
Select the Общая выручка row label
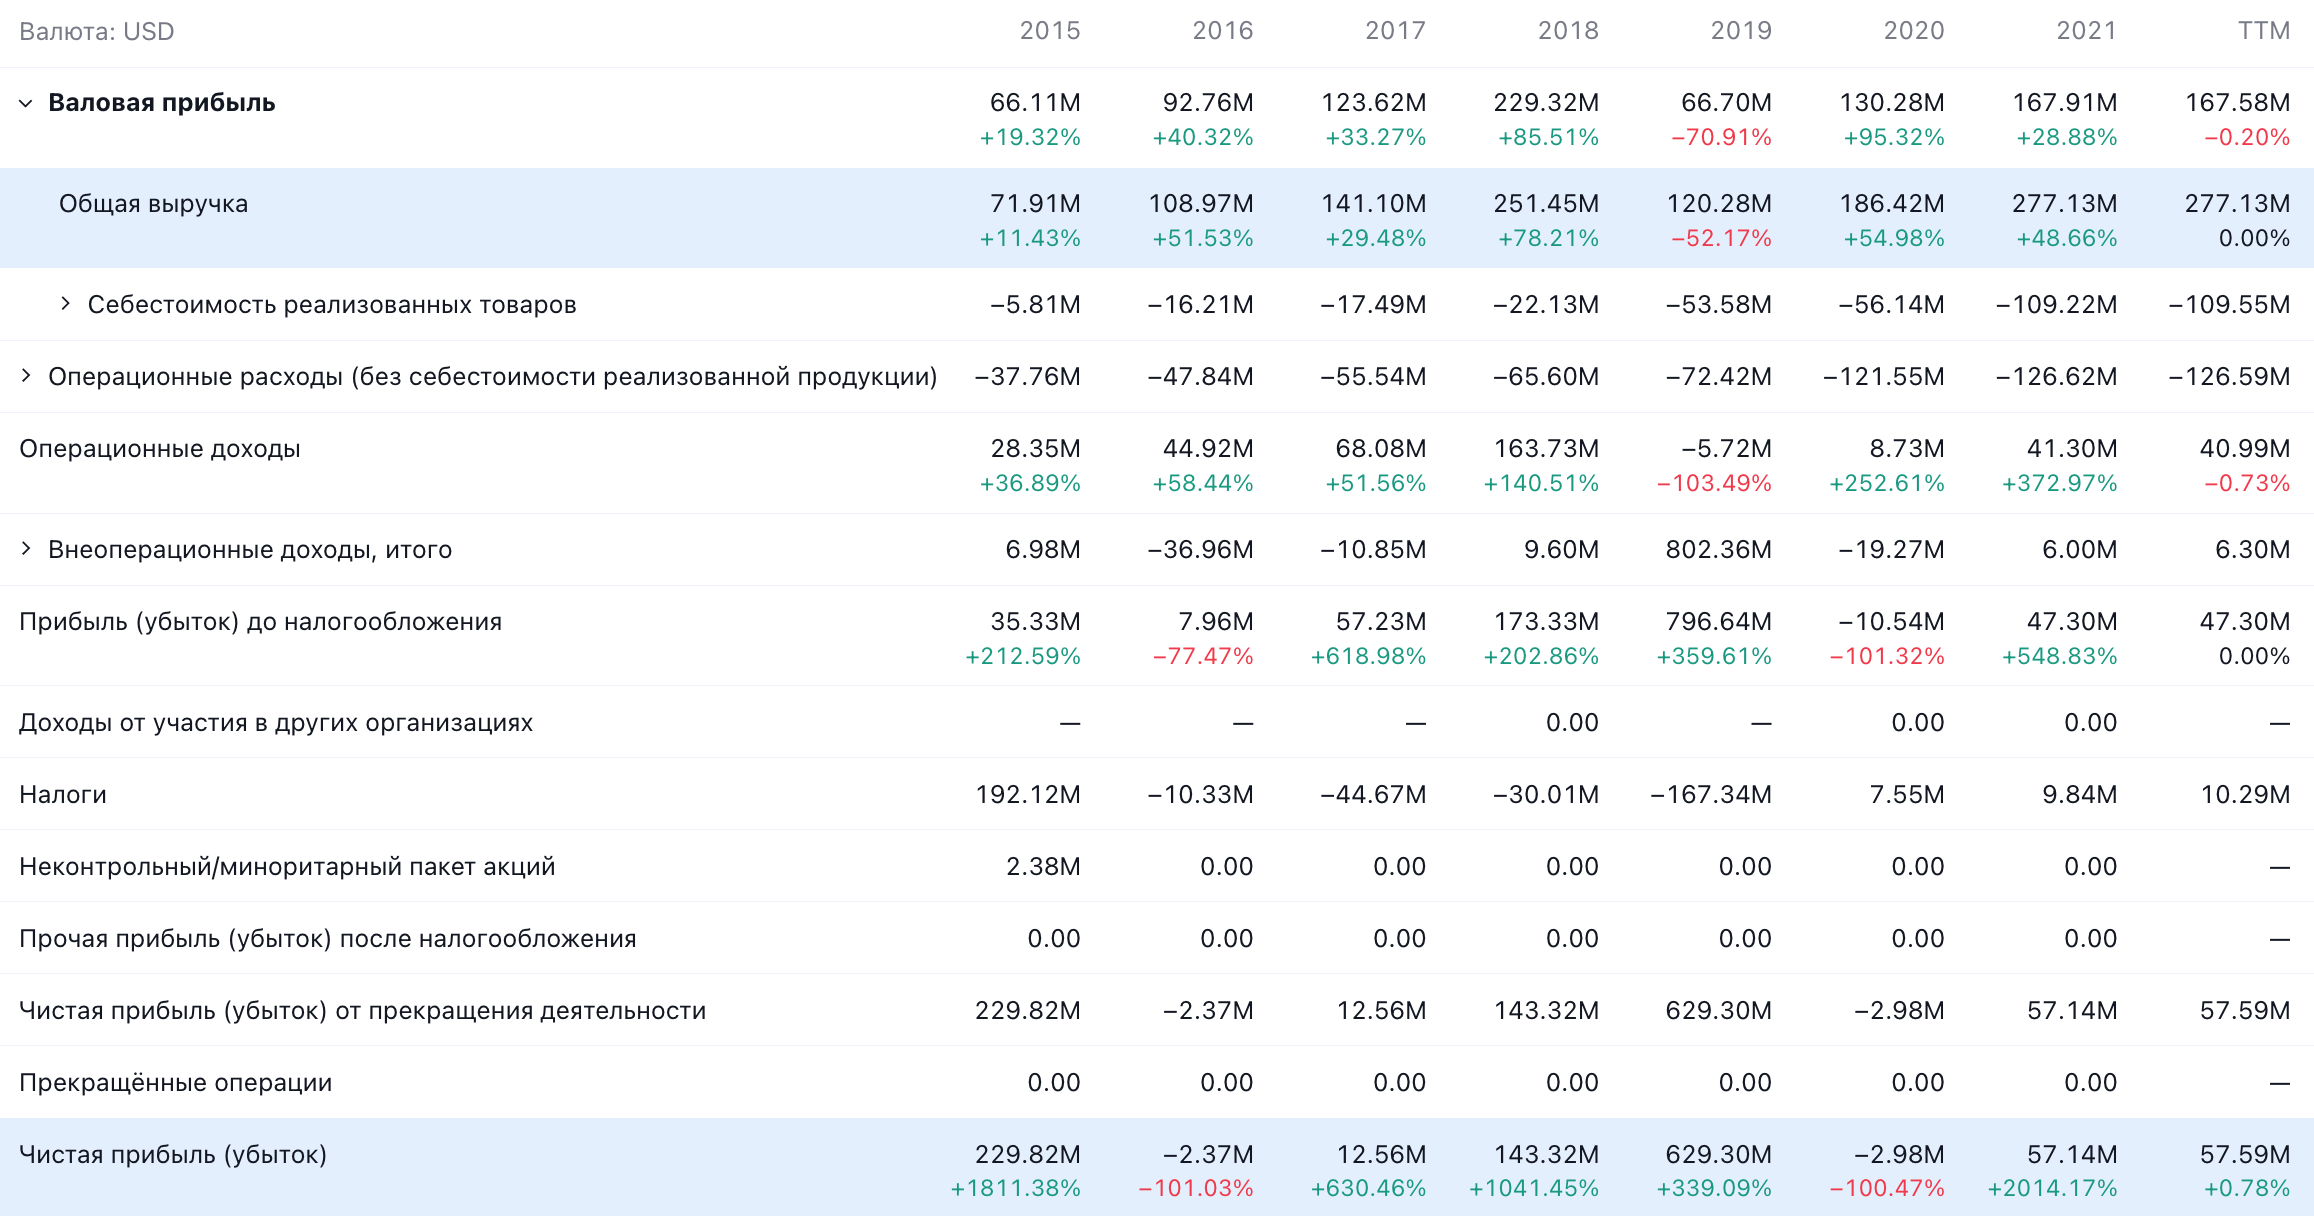click(x=153, y=204)
